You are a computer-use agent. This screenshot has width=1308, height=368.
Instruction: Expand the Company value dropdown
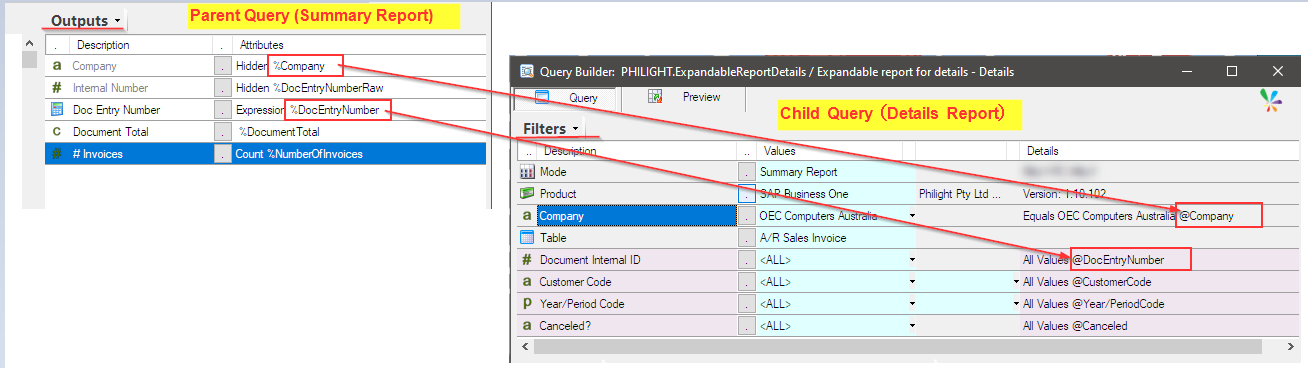[x=911, y=216]
